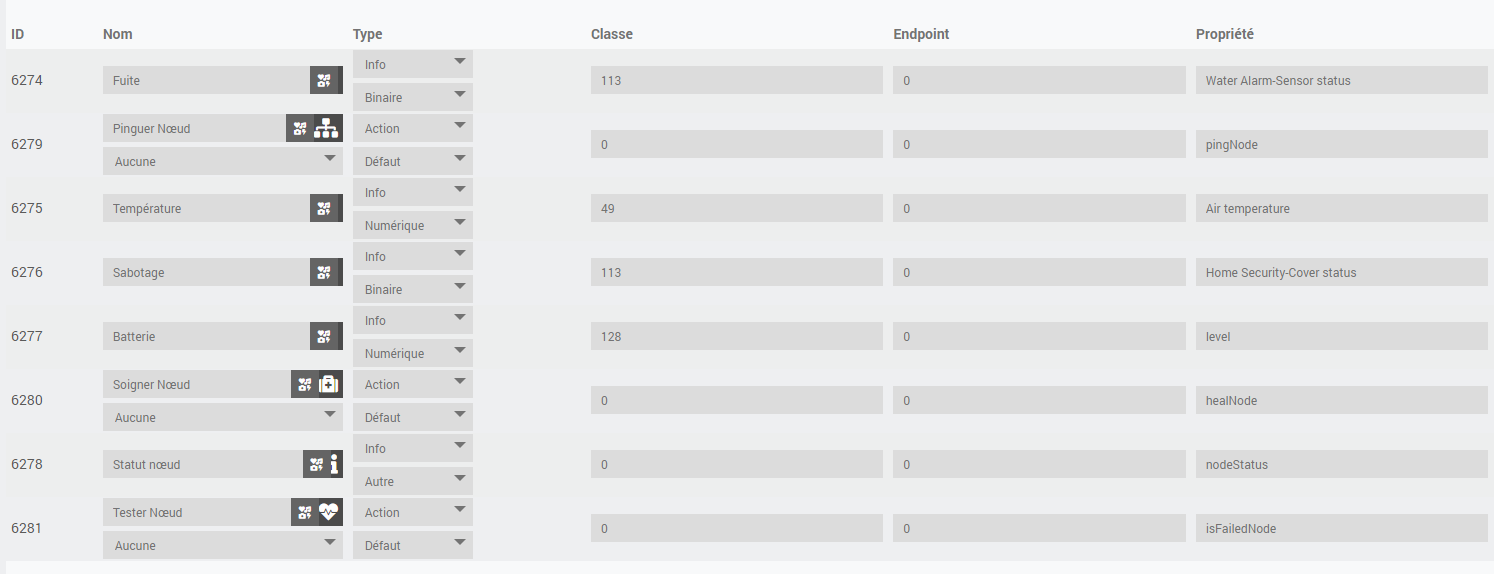Click the medkit icon beside Soigner Nœud
Screen dimensions: 1494x574
[329, 384]
